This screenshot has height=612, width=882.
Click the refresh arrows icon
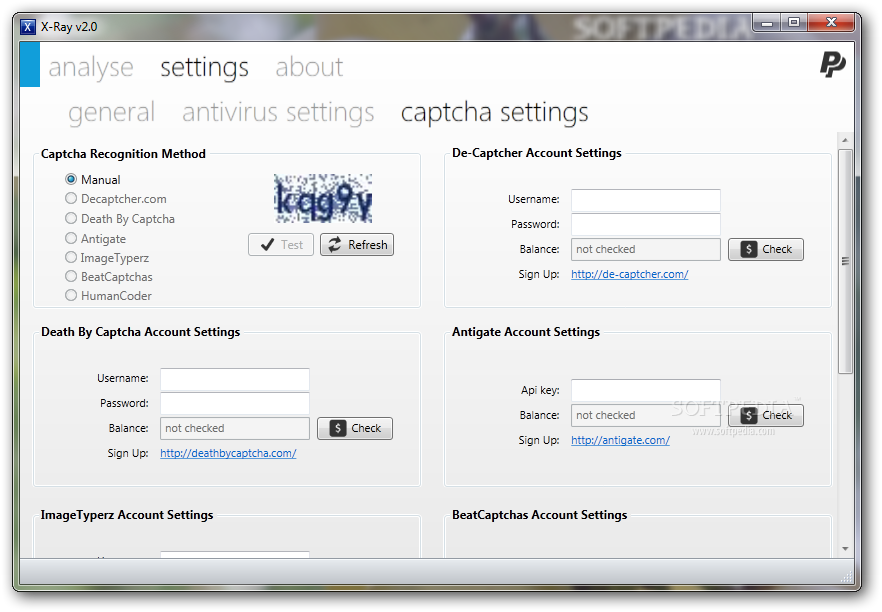[335, 244]
